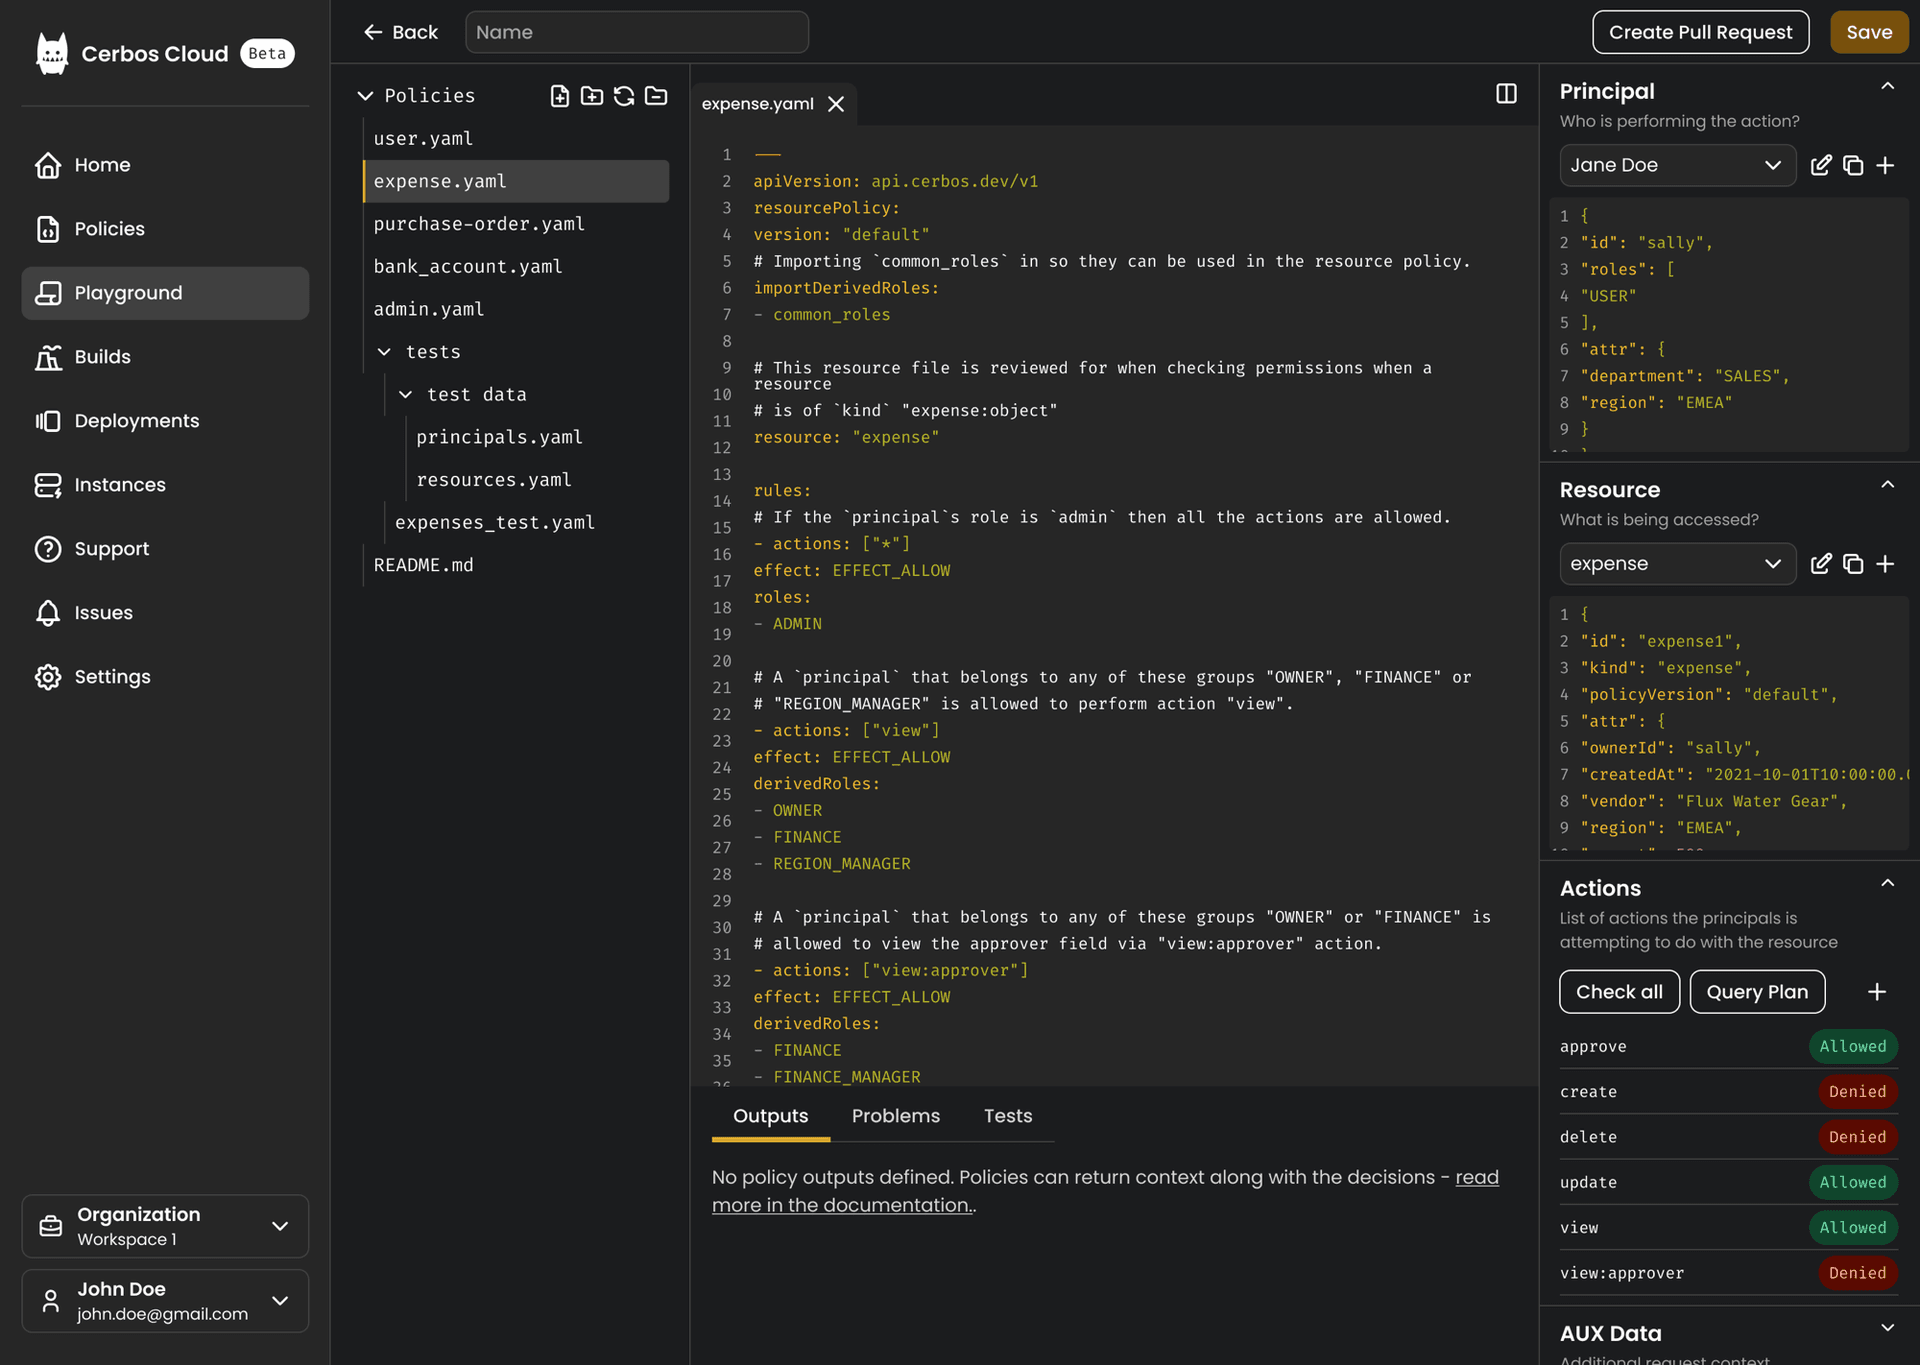
Task: Open the John Doe account menu
Action: click(x=165, y=1301)
